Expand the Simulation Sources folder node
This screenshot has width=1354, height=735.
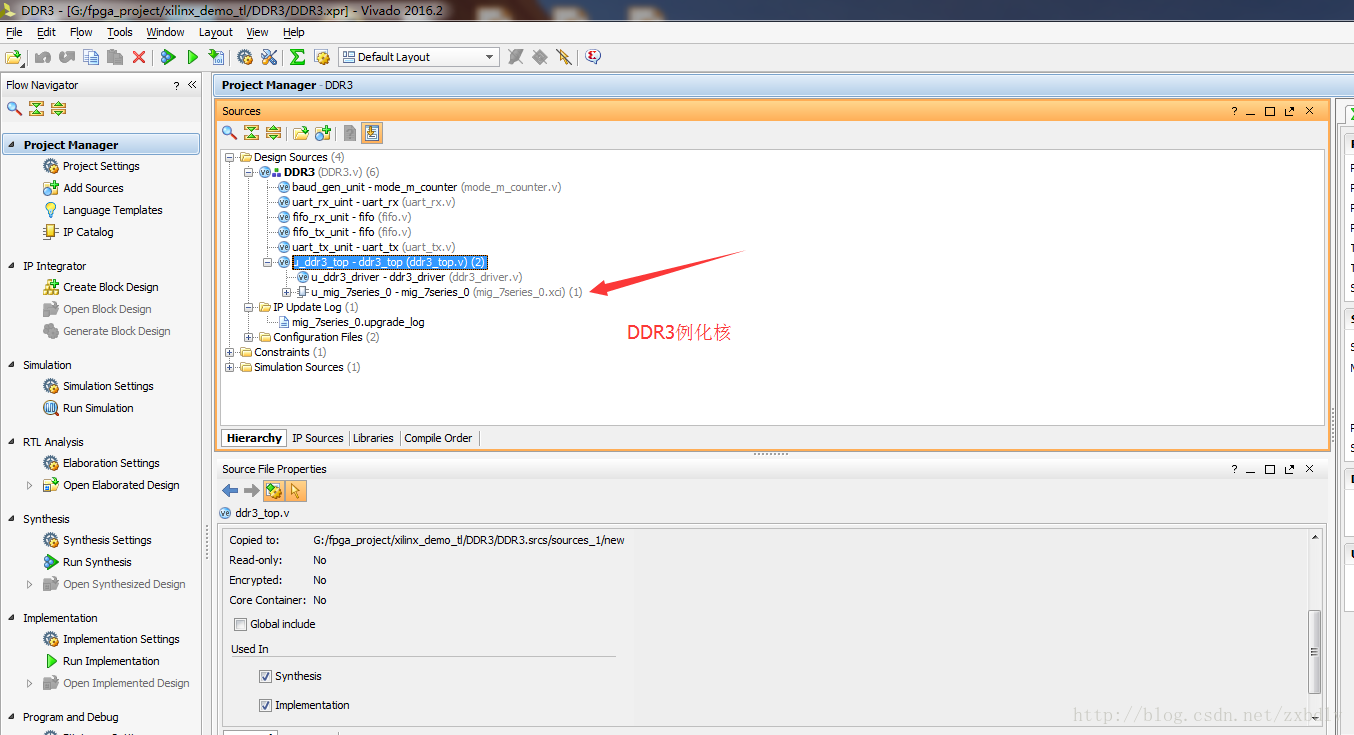pyautogui.click(x=230, y=367)
